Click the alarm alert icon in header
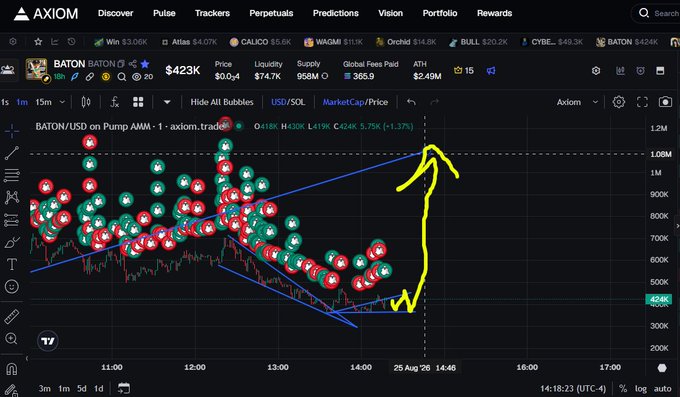The height and width of the screenshot is (397, 680). (641, 70)
